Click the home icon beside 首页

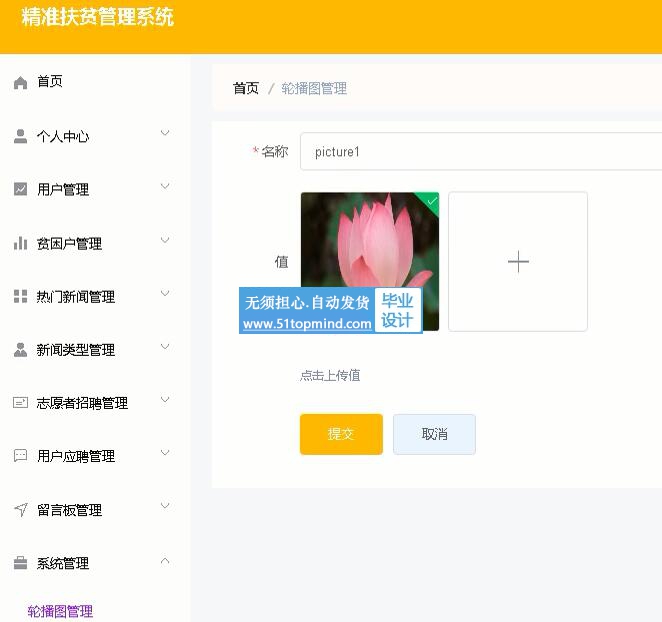tap(20, 82)
